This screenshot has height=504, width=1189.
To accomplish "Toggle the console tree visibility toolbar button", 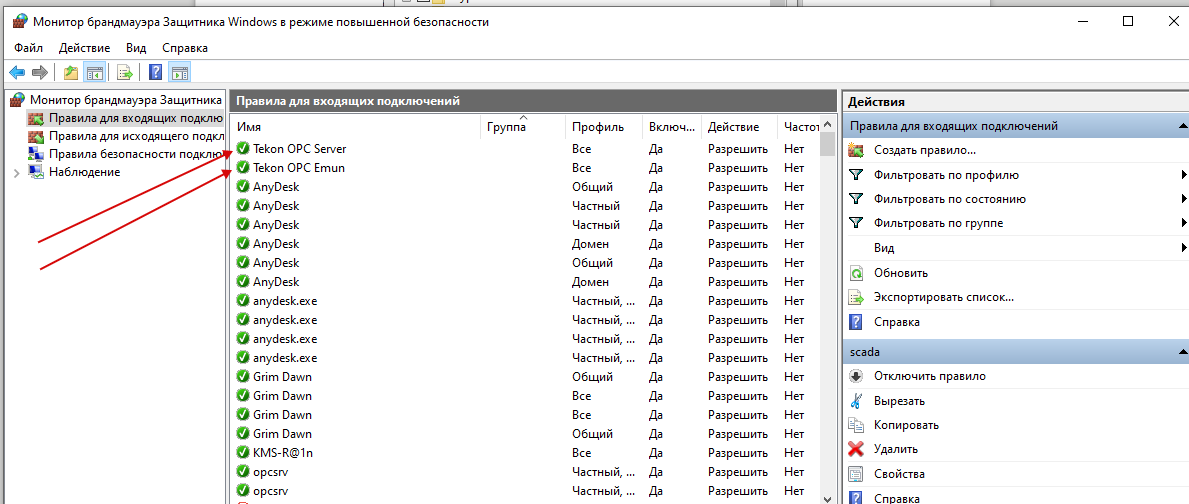I will click(95, 72).
